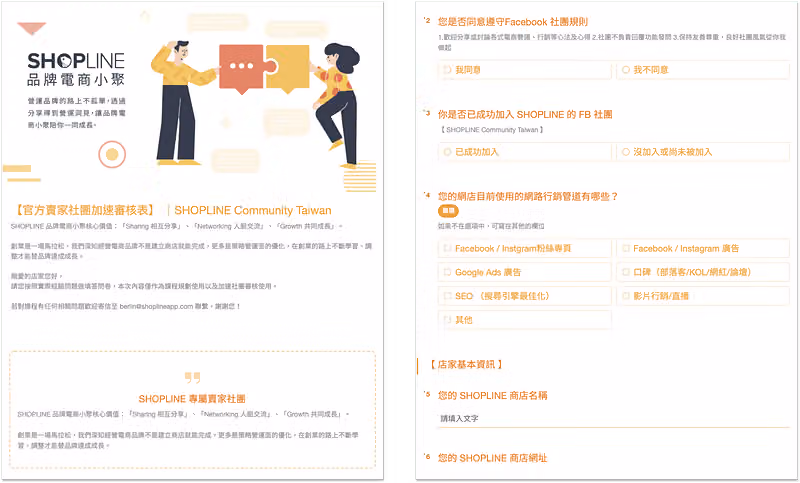Click the orange multi-select badge under question 4
Screen dimensions: 800x483
pyautogui.click(x=448, y=211)
